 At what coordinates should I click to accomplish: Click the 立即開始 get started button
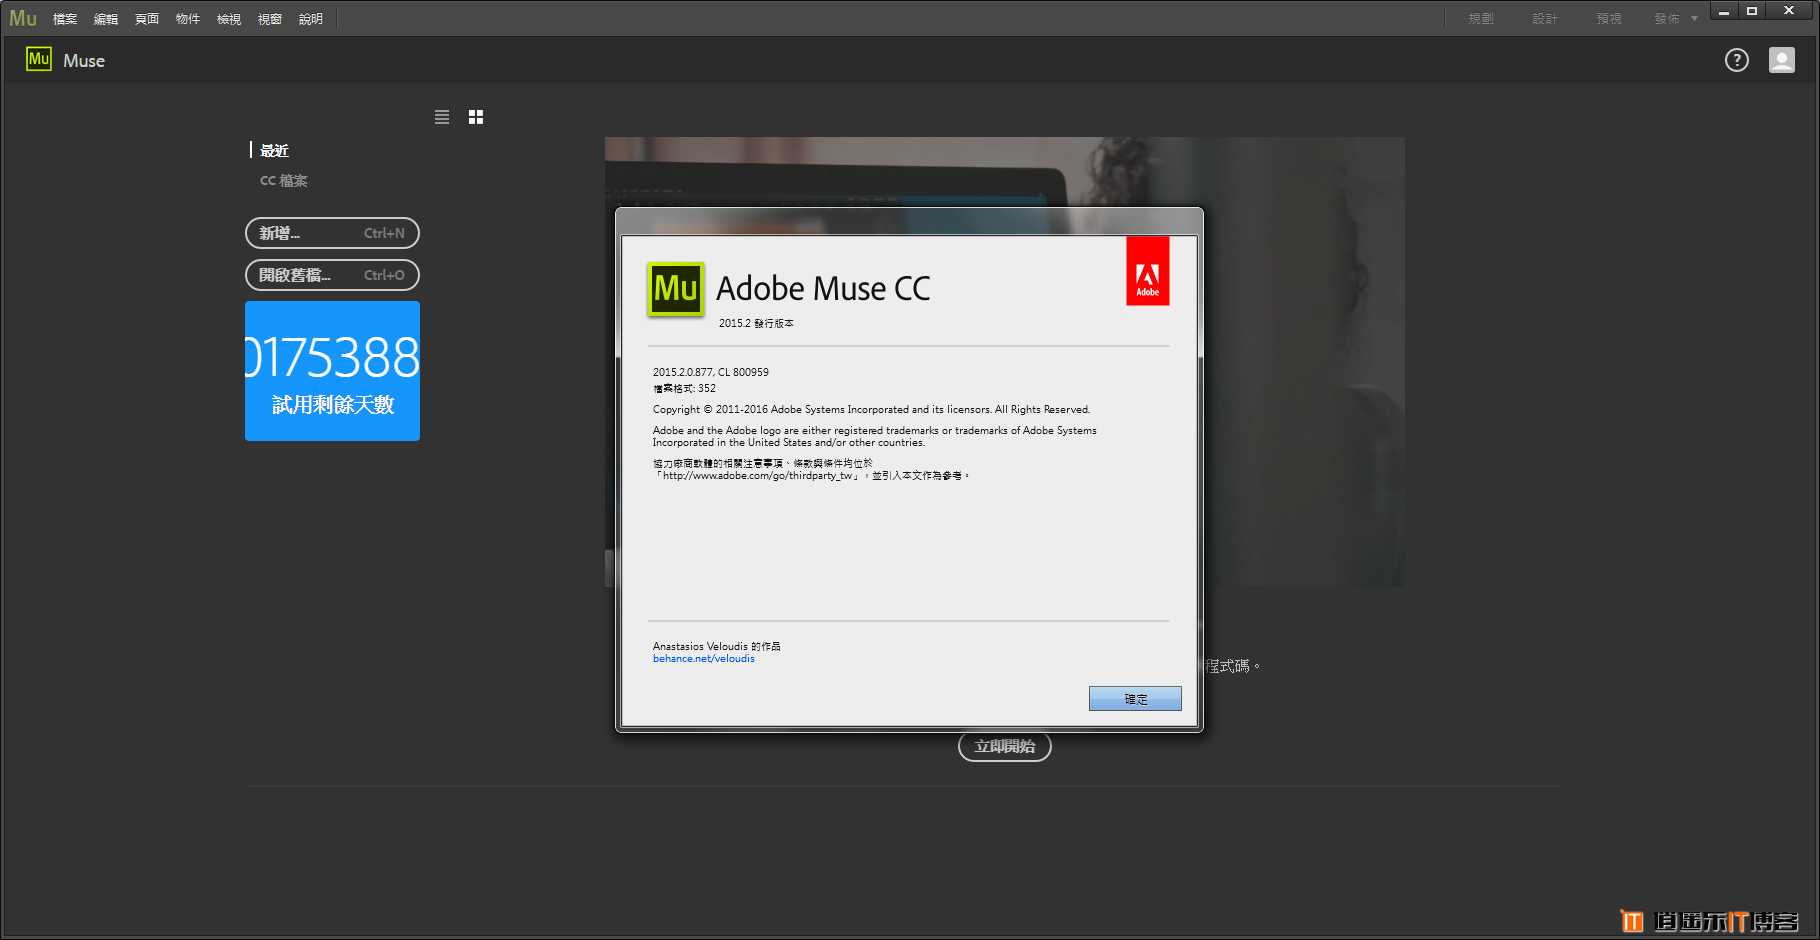click(1005, 746)
